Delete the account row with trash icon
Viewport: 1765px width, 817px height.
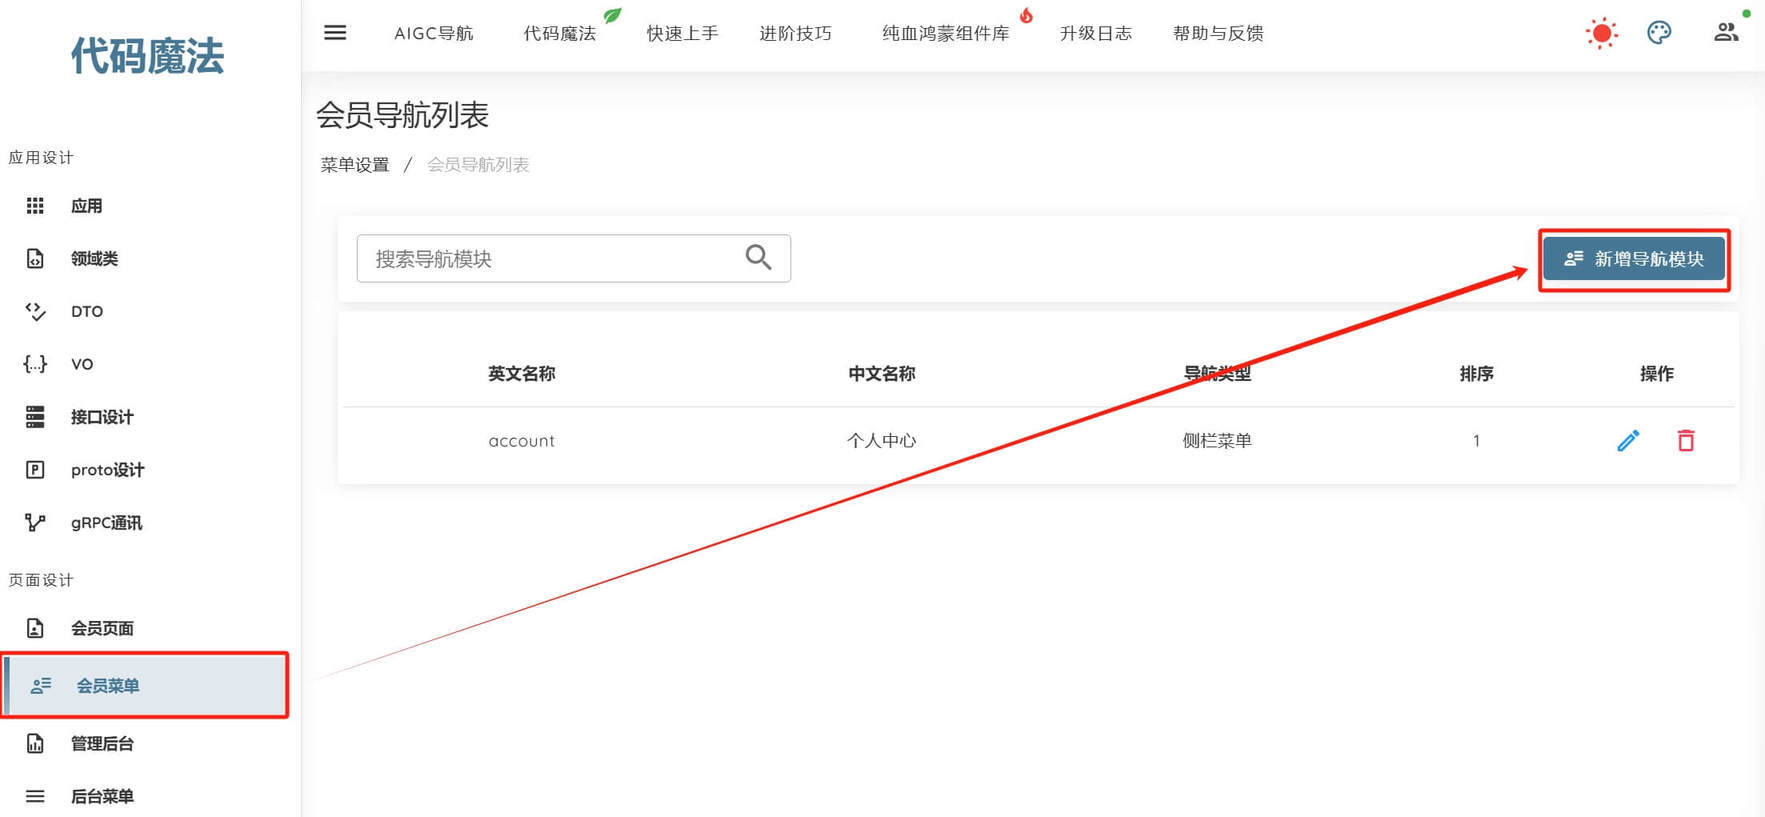click(1686, 440)
